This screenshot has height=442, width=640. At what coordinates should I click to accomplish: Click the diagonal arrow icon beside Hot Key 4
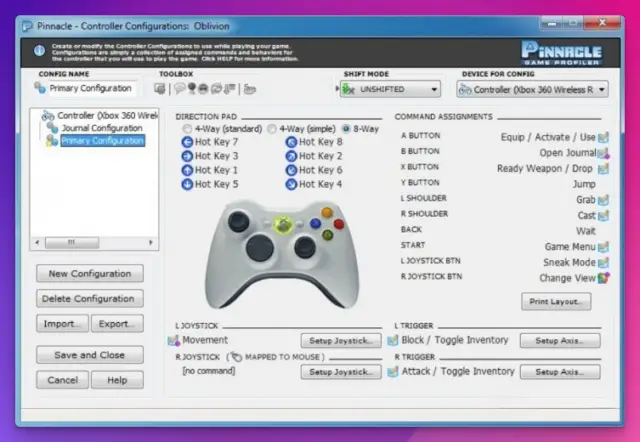pyautogui.click(x=291, y=184)
